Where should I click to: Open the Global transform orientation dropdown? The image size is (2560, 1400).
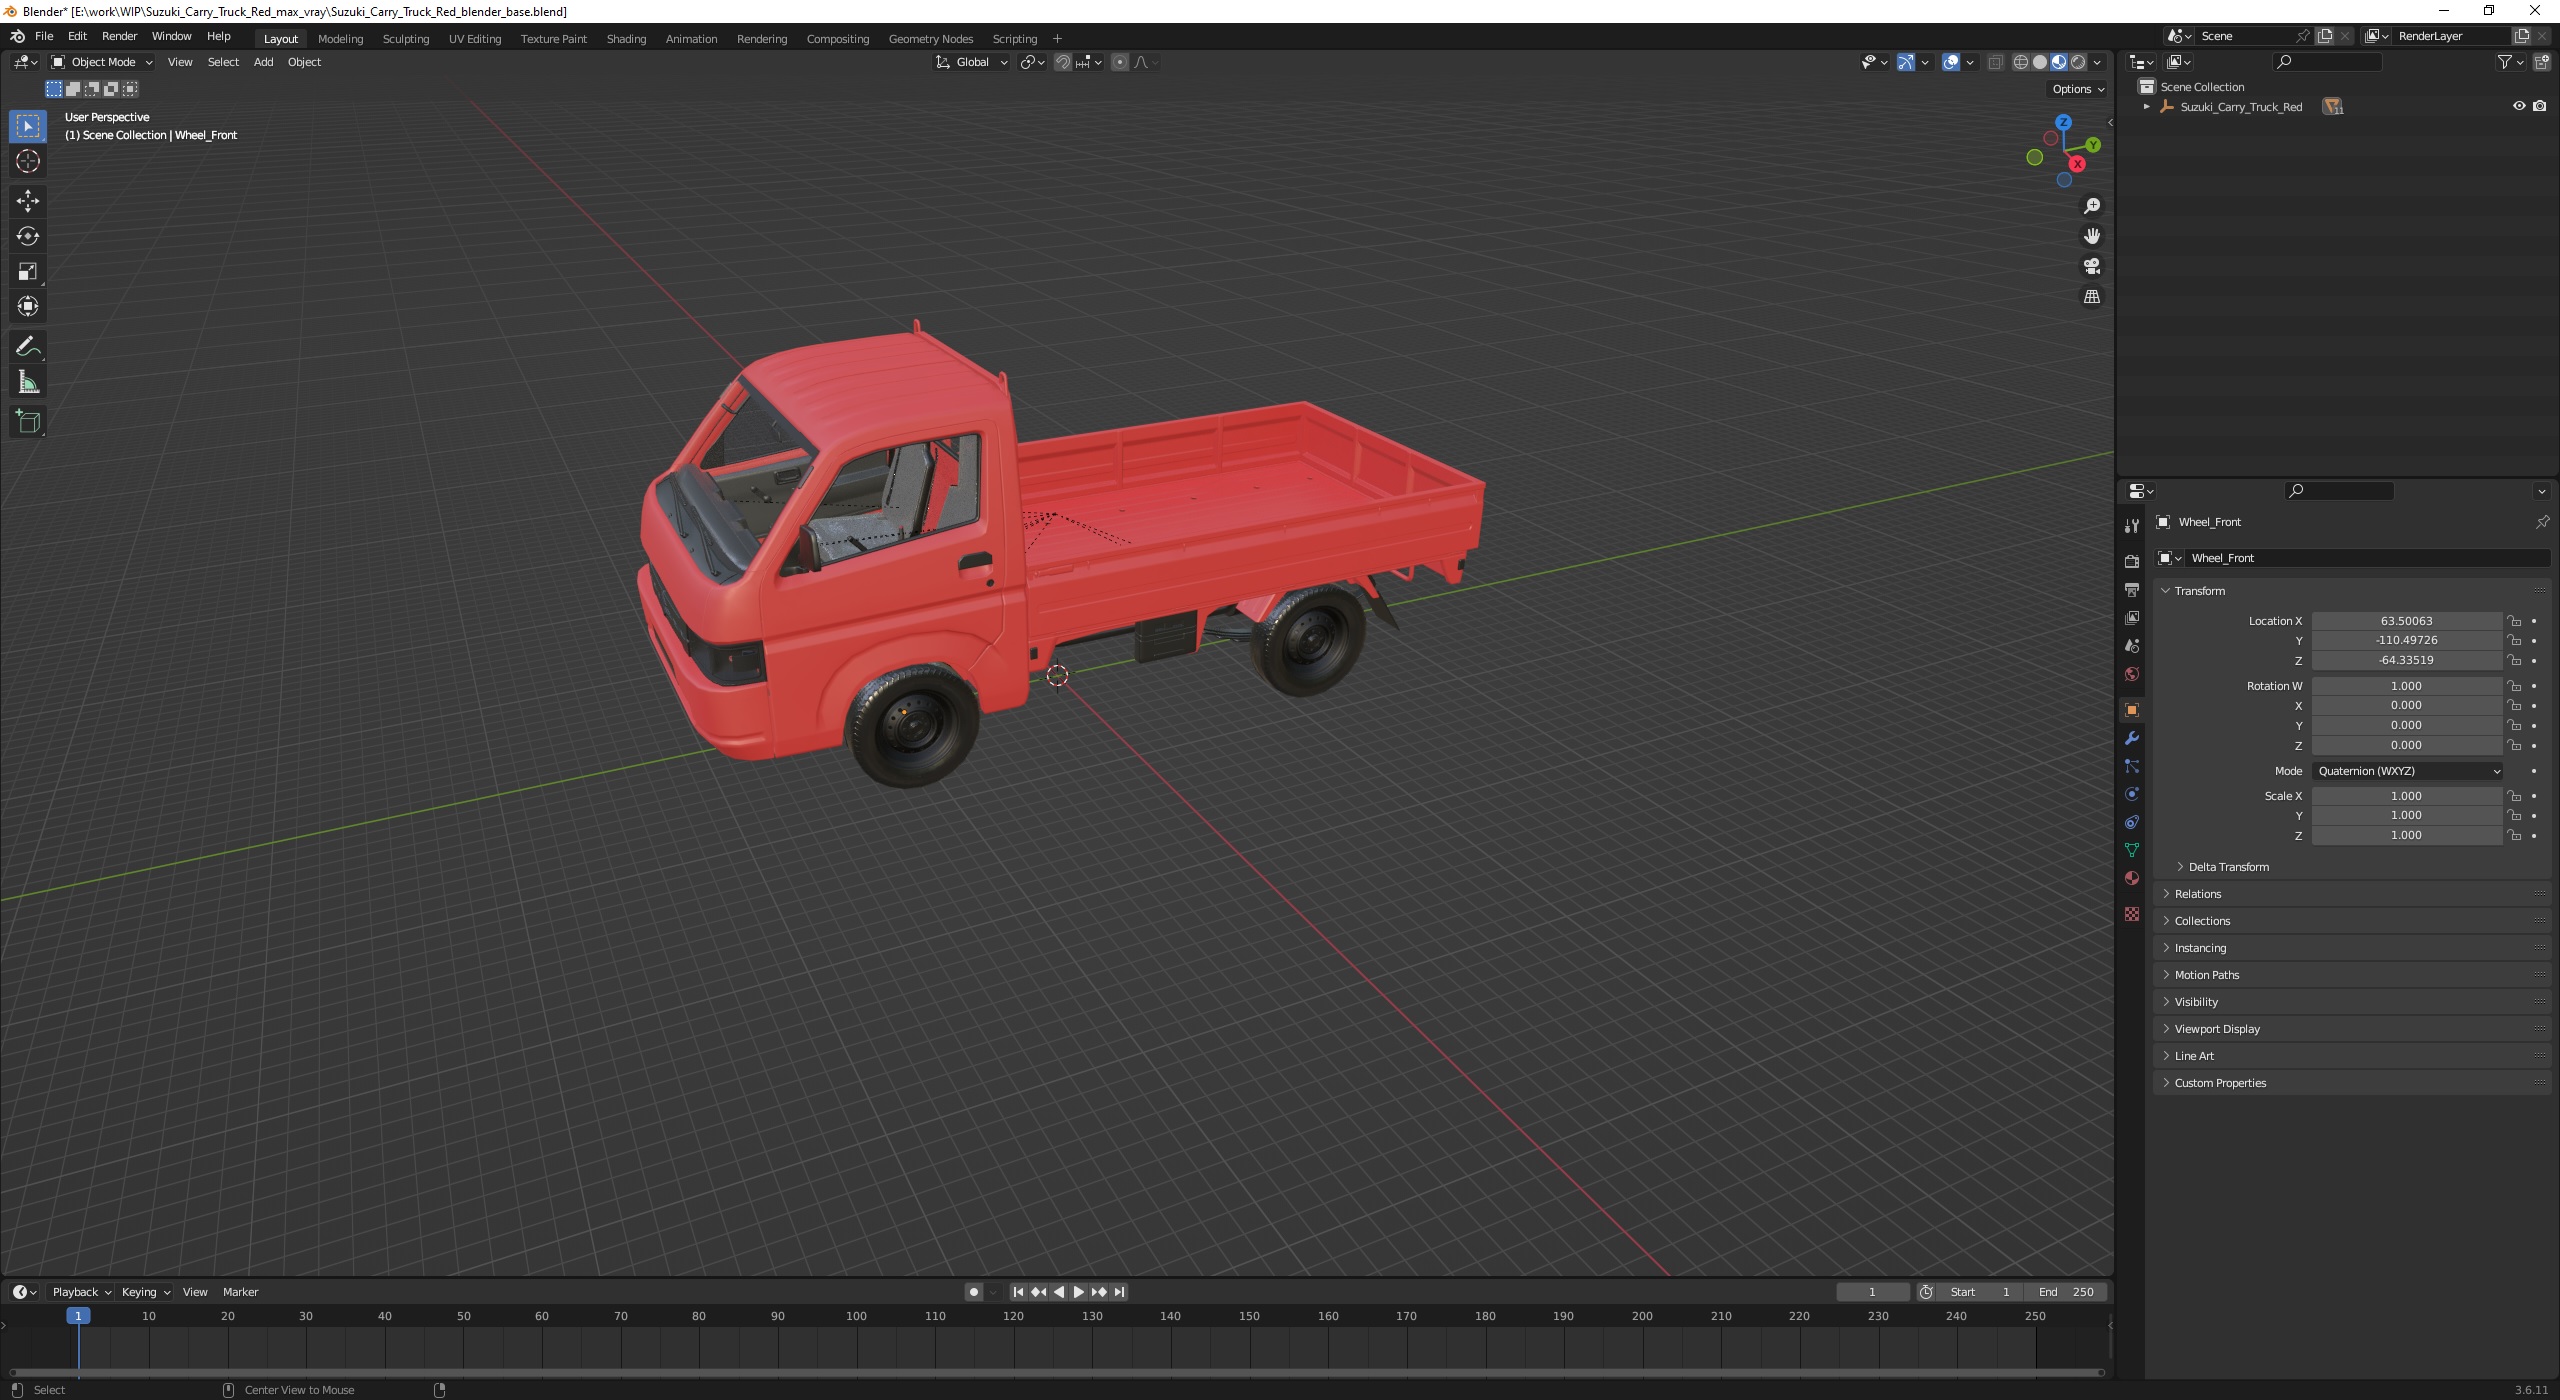point(972,62)
